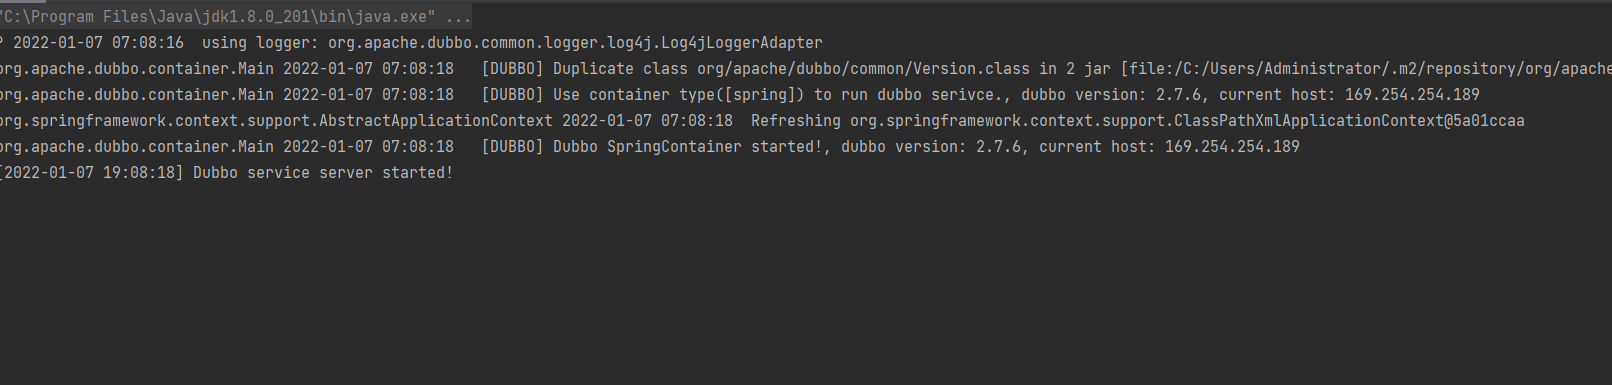Expand the trailing ellipsis after java.exe
This screenshot has height=385, width=1612.
[458, 17]
